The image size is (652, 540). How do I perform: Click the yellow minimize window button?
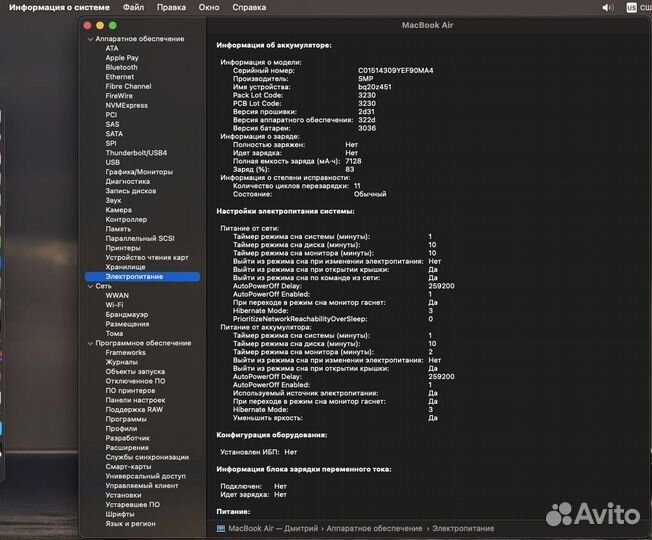point(100,25)
